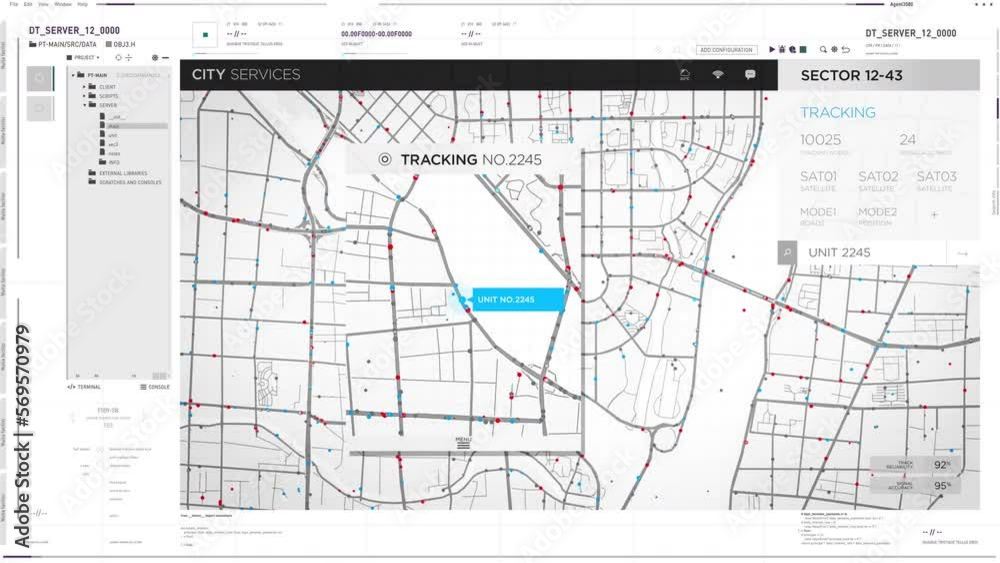Select the highlighted main file in SERVER
Image resolution: width=1000 pixels, height=563 pixels.
coord(133,126)
